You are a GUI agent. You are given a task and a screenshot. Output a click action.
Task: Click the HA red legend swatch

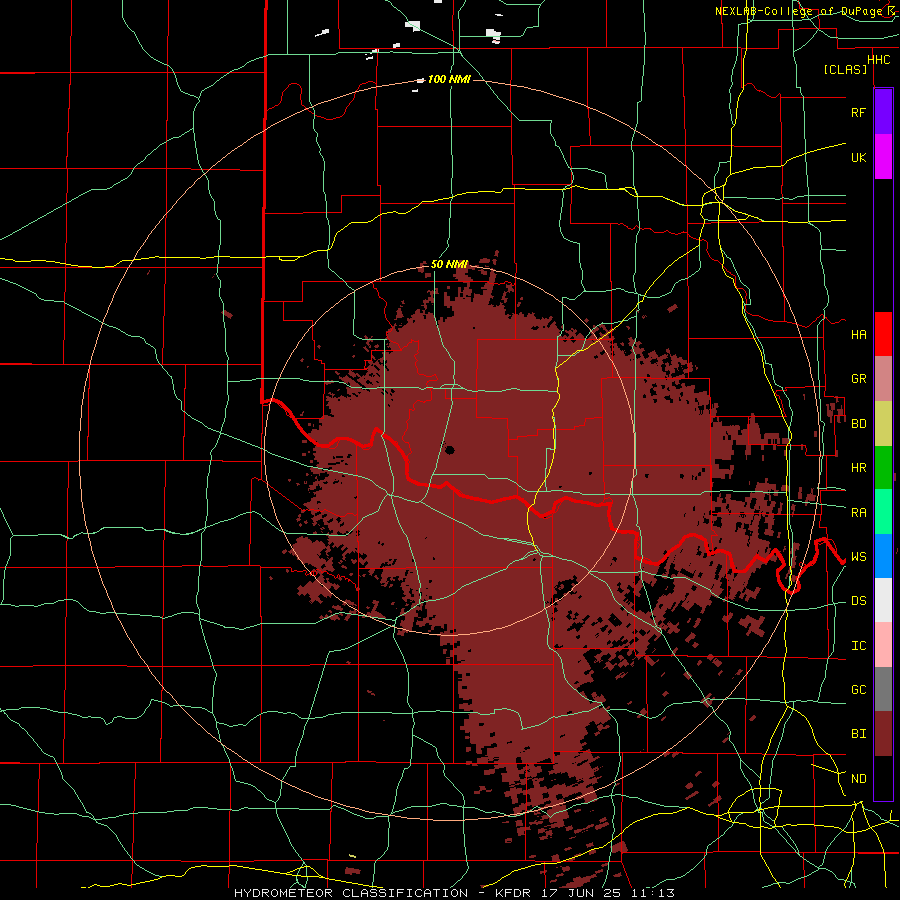pyautogui.click(x=883, y=334)
